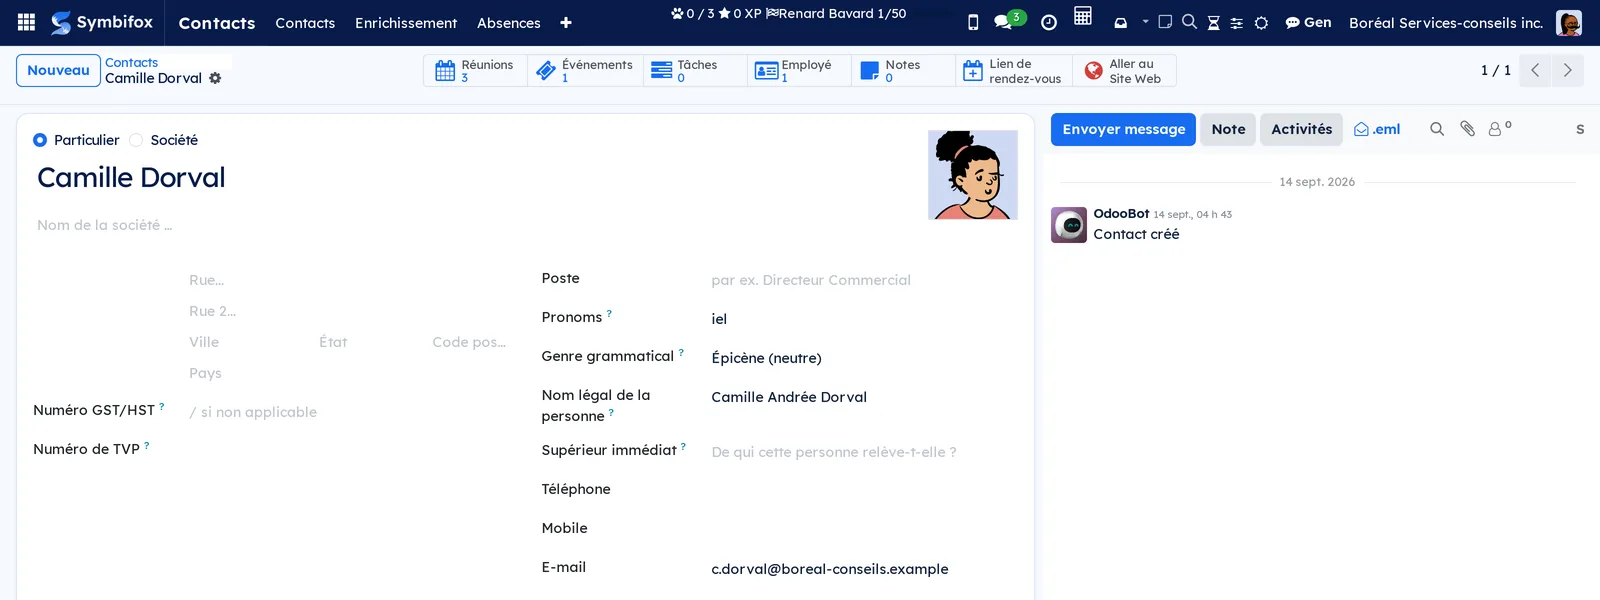Click the E-mail field c.dorval@boreal-conseils.example
The image size is (1600, 600).
click(862, 569)
